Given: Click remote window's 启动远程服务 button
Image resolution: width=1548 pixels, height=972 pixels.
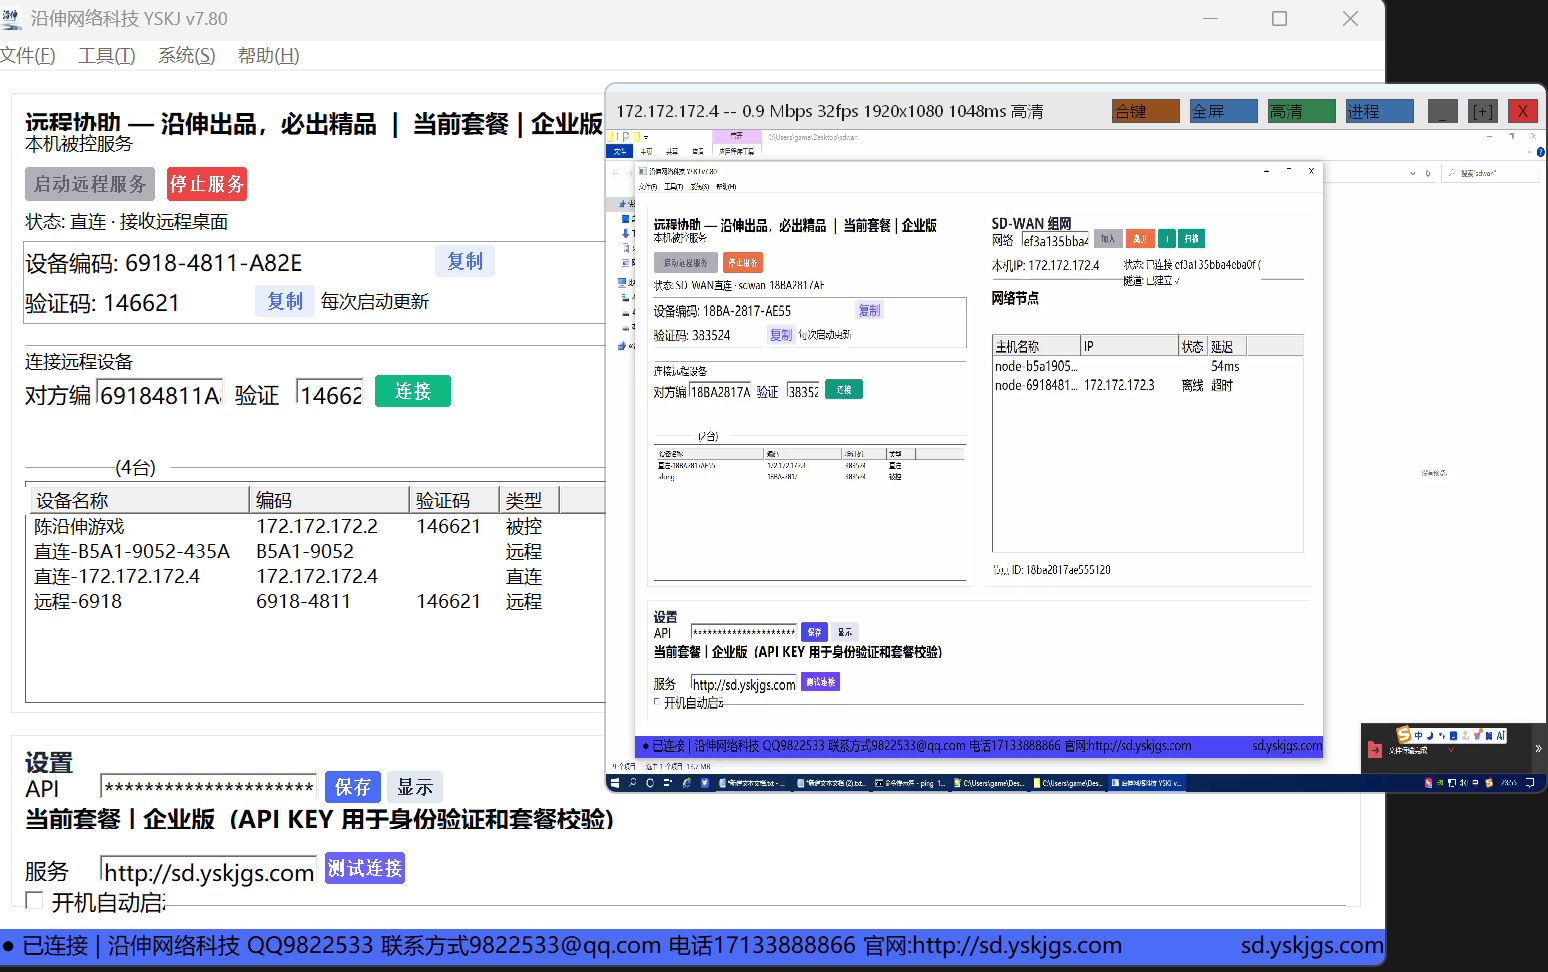Looking at the screenshot, I should 685,262.
